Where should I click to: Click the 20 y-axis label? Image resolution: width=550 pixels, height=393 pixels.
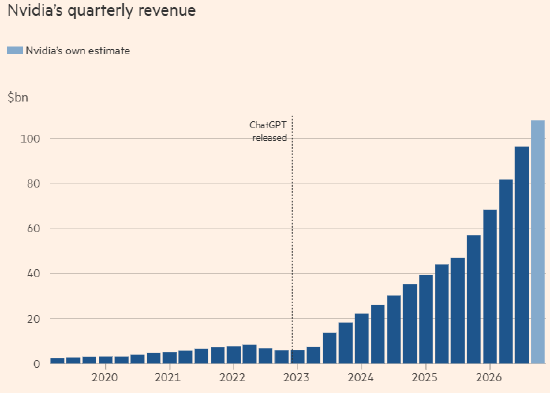point(34,319)
